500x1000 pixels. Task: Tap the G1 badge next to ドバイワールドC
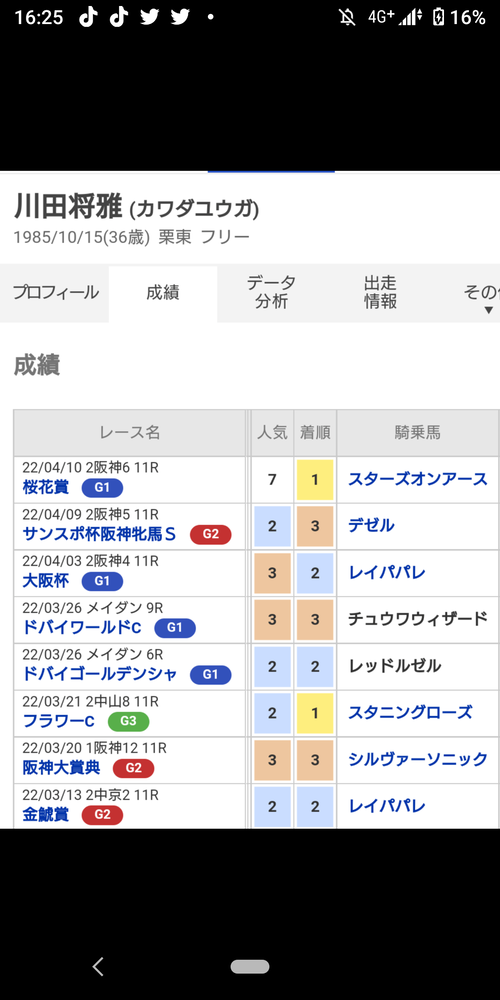pos(175,628)
